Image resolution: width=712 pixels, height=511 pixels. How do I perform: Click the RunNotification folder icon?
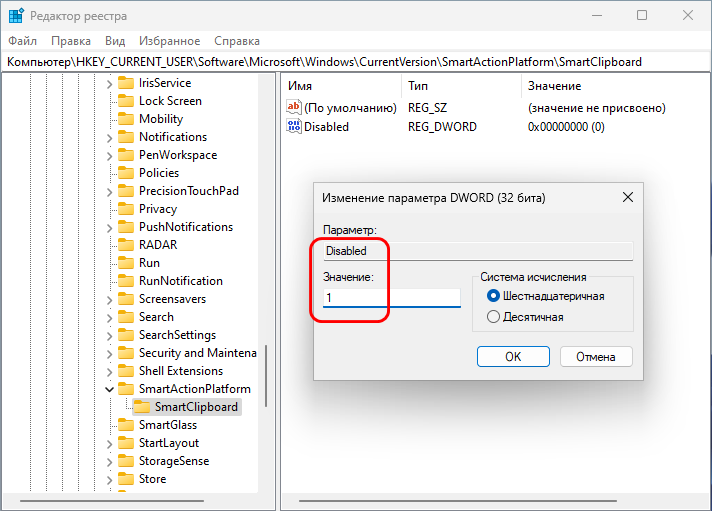pyautogui.click(x=126, y=281)
